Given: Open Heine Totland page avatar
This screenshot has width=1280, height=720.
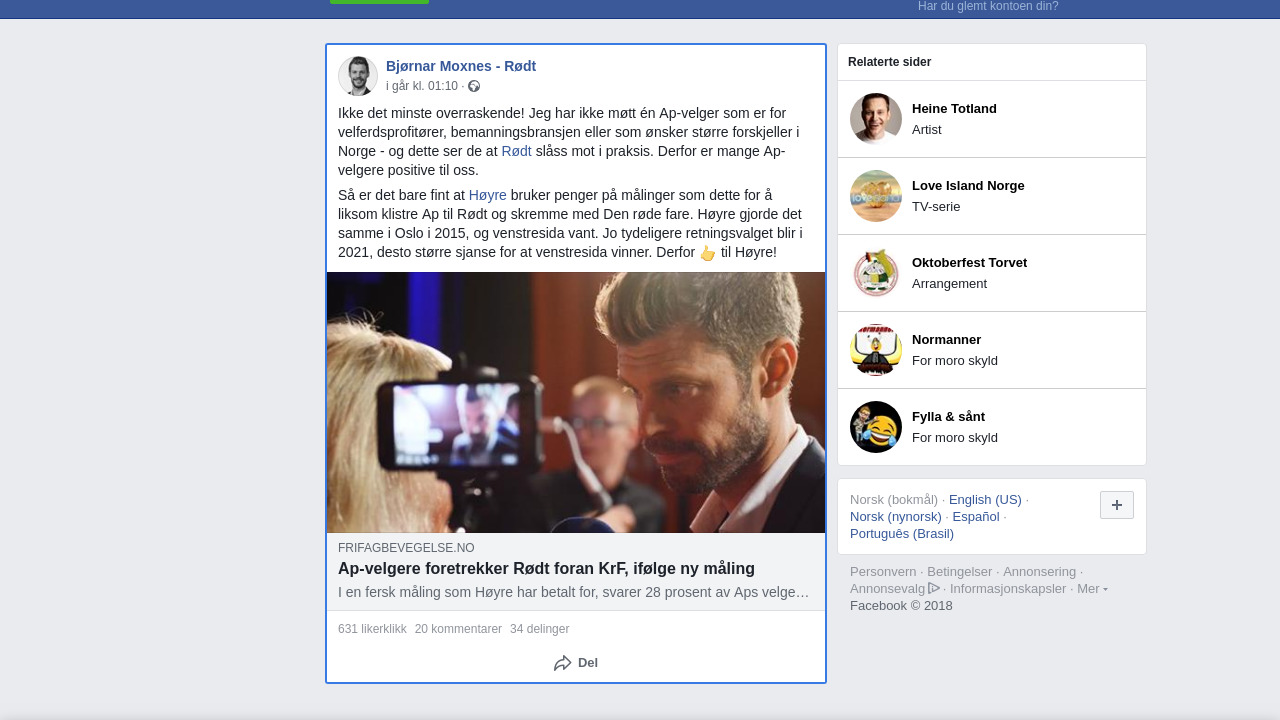Looking at the screenshot, I should tap(876, 119).
